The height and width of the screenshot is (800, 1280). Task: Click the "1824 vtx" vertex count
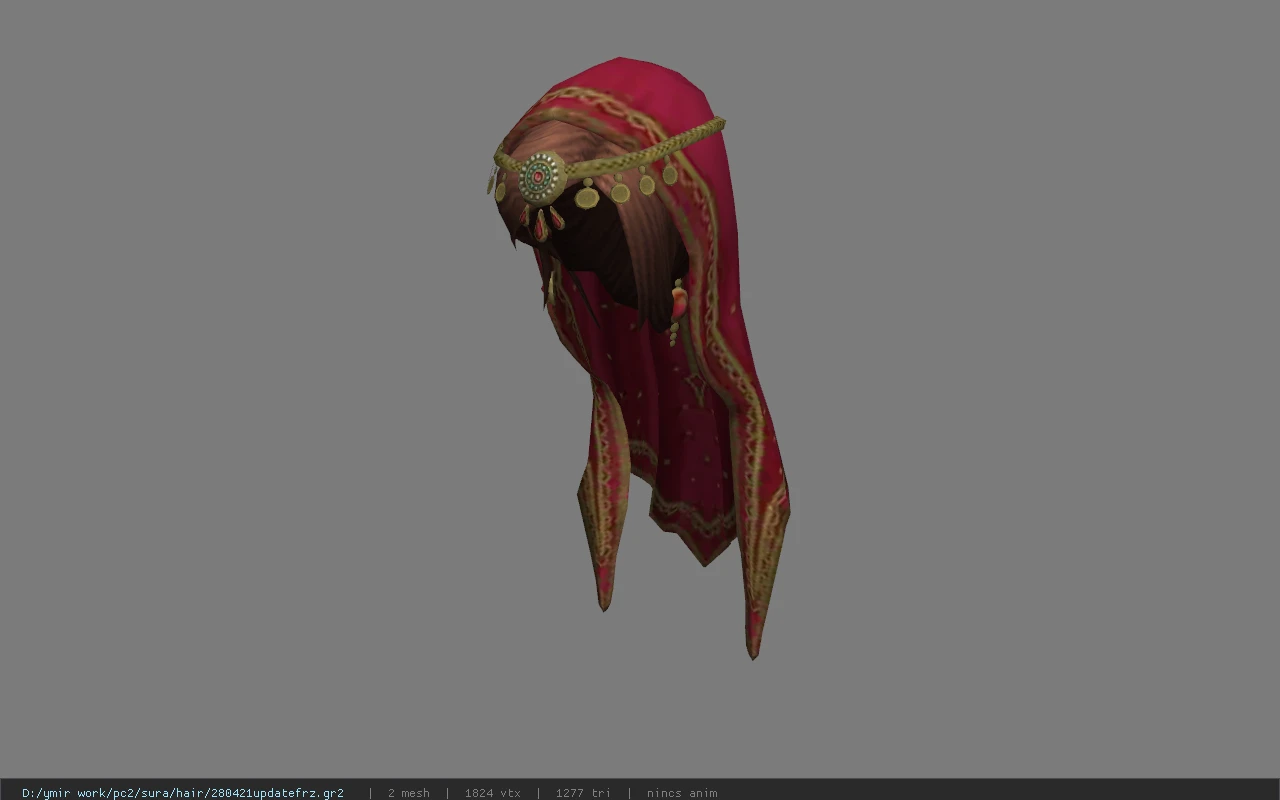(x=493, y=793)
